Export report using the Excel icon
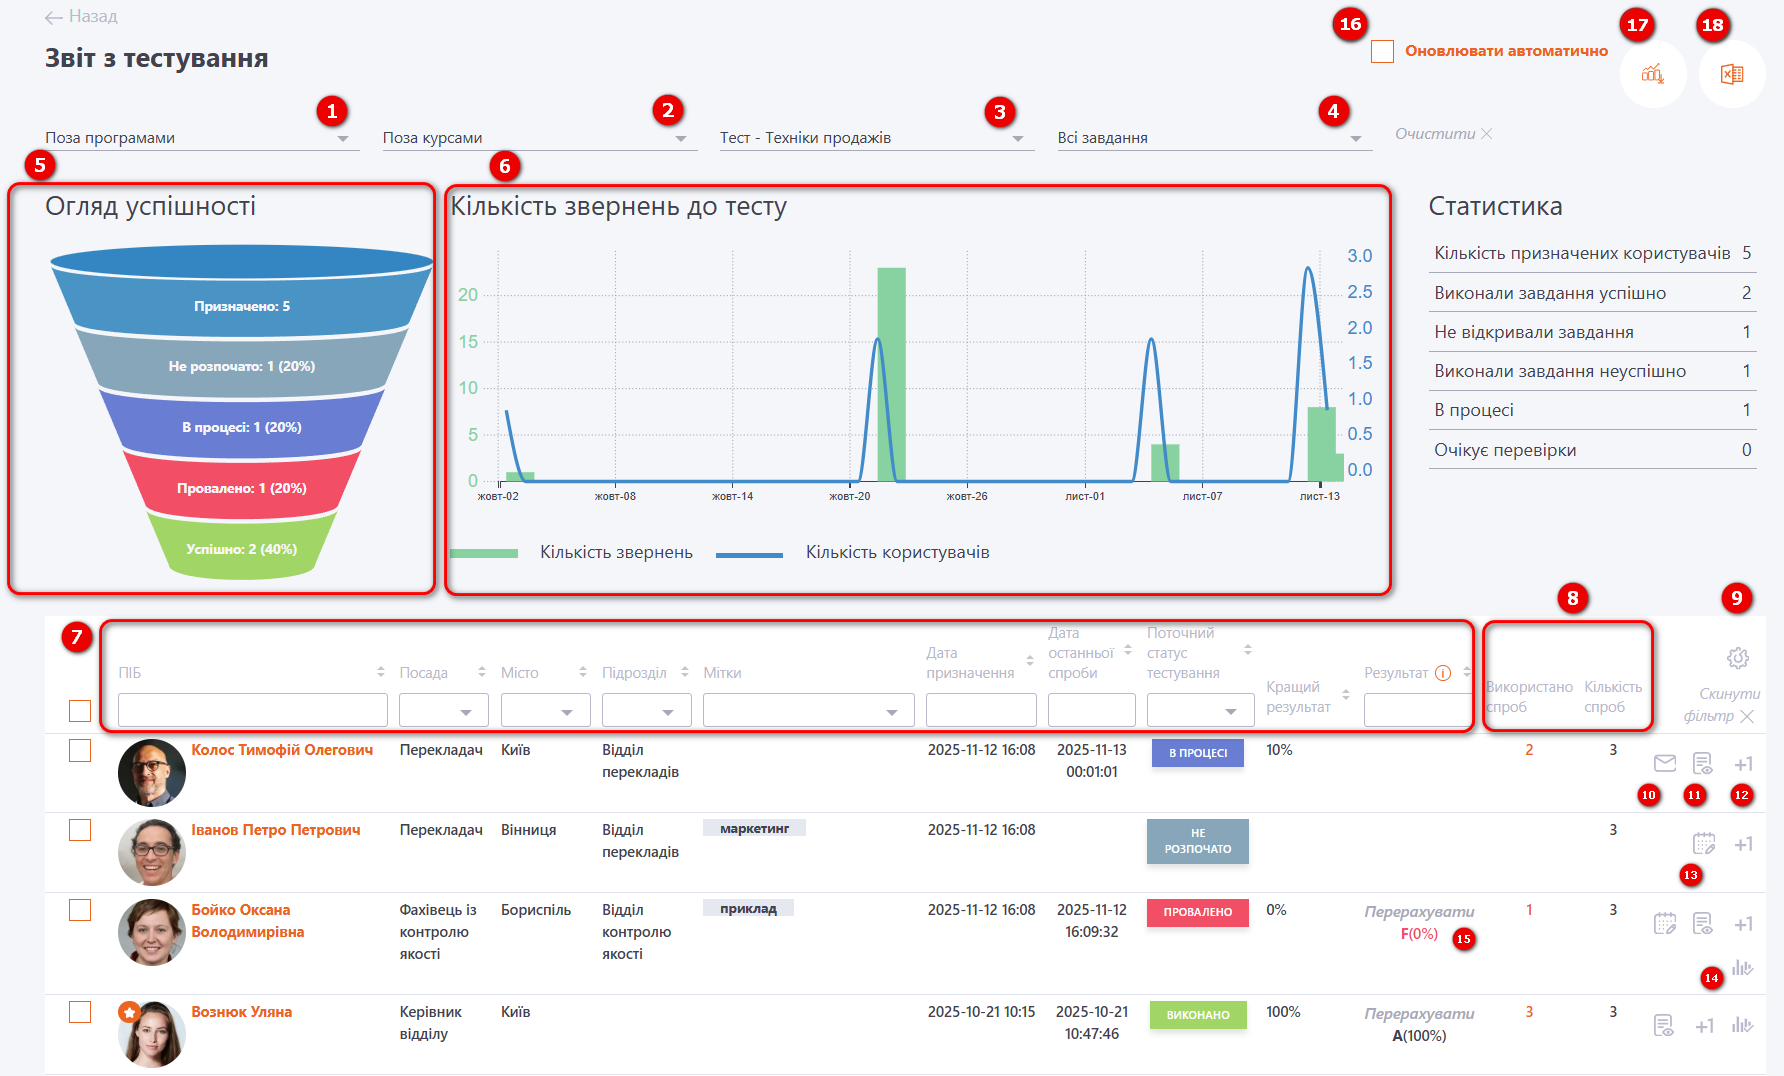 1731,74
